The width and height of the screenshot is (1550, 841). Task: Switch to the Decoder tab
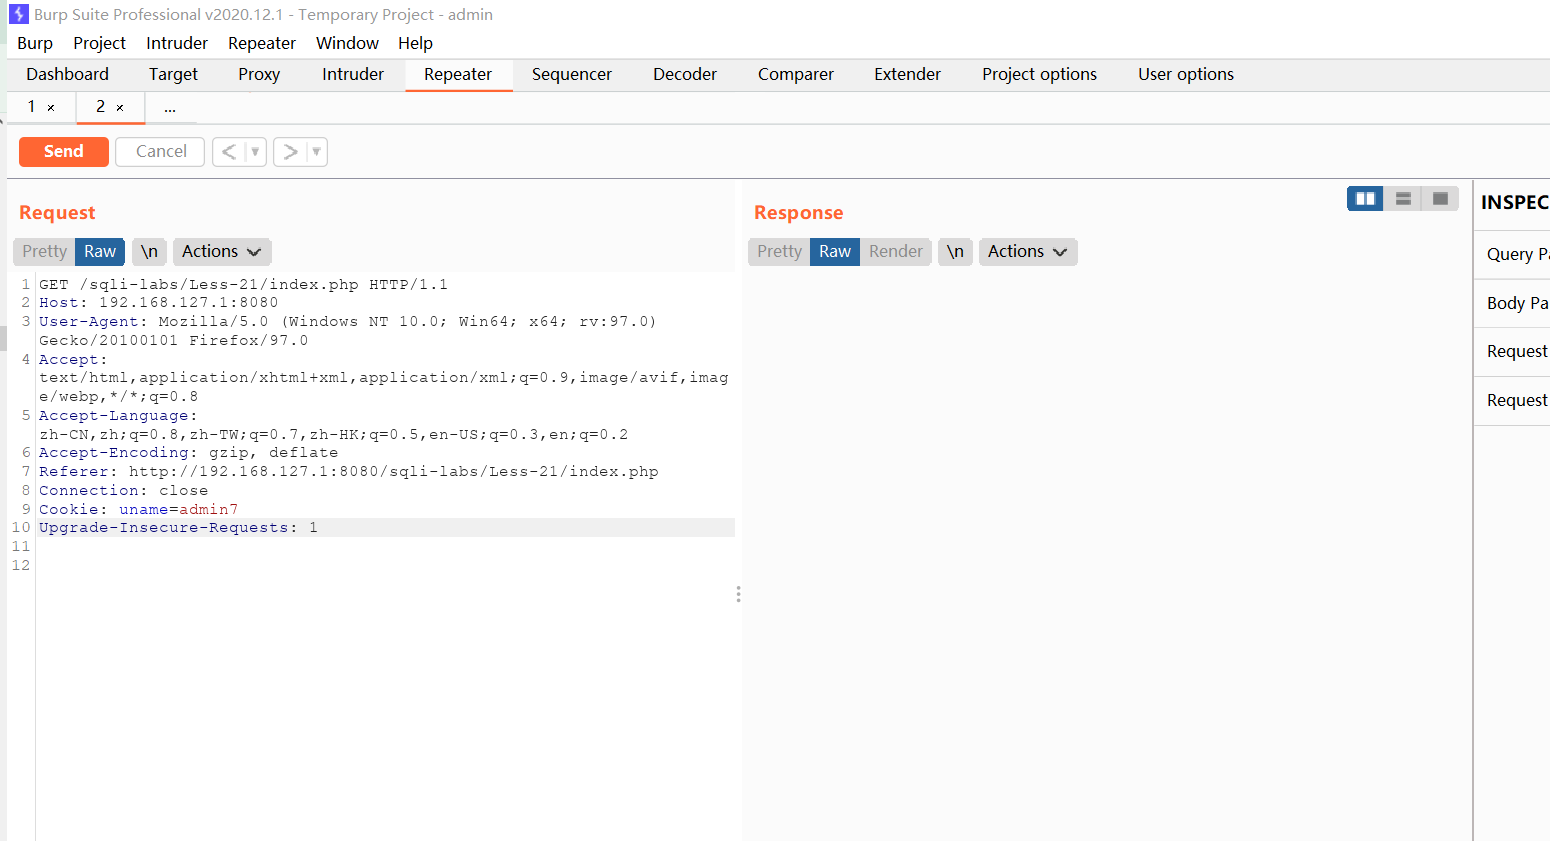(x=685, y=75)
